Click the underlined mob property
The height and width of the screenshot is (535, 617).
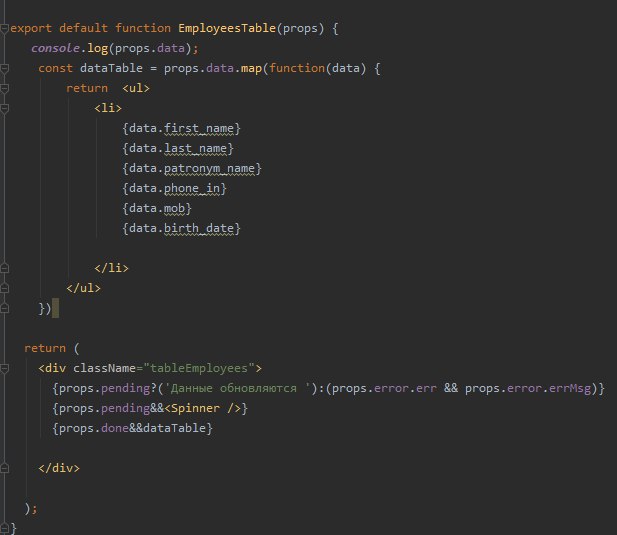pos(174,209)
